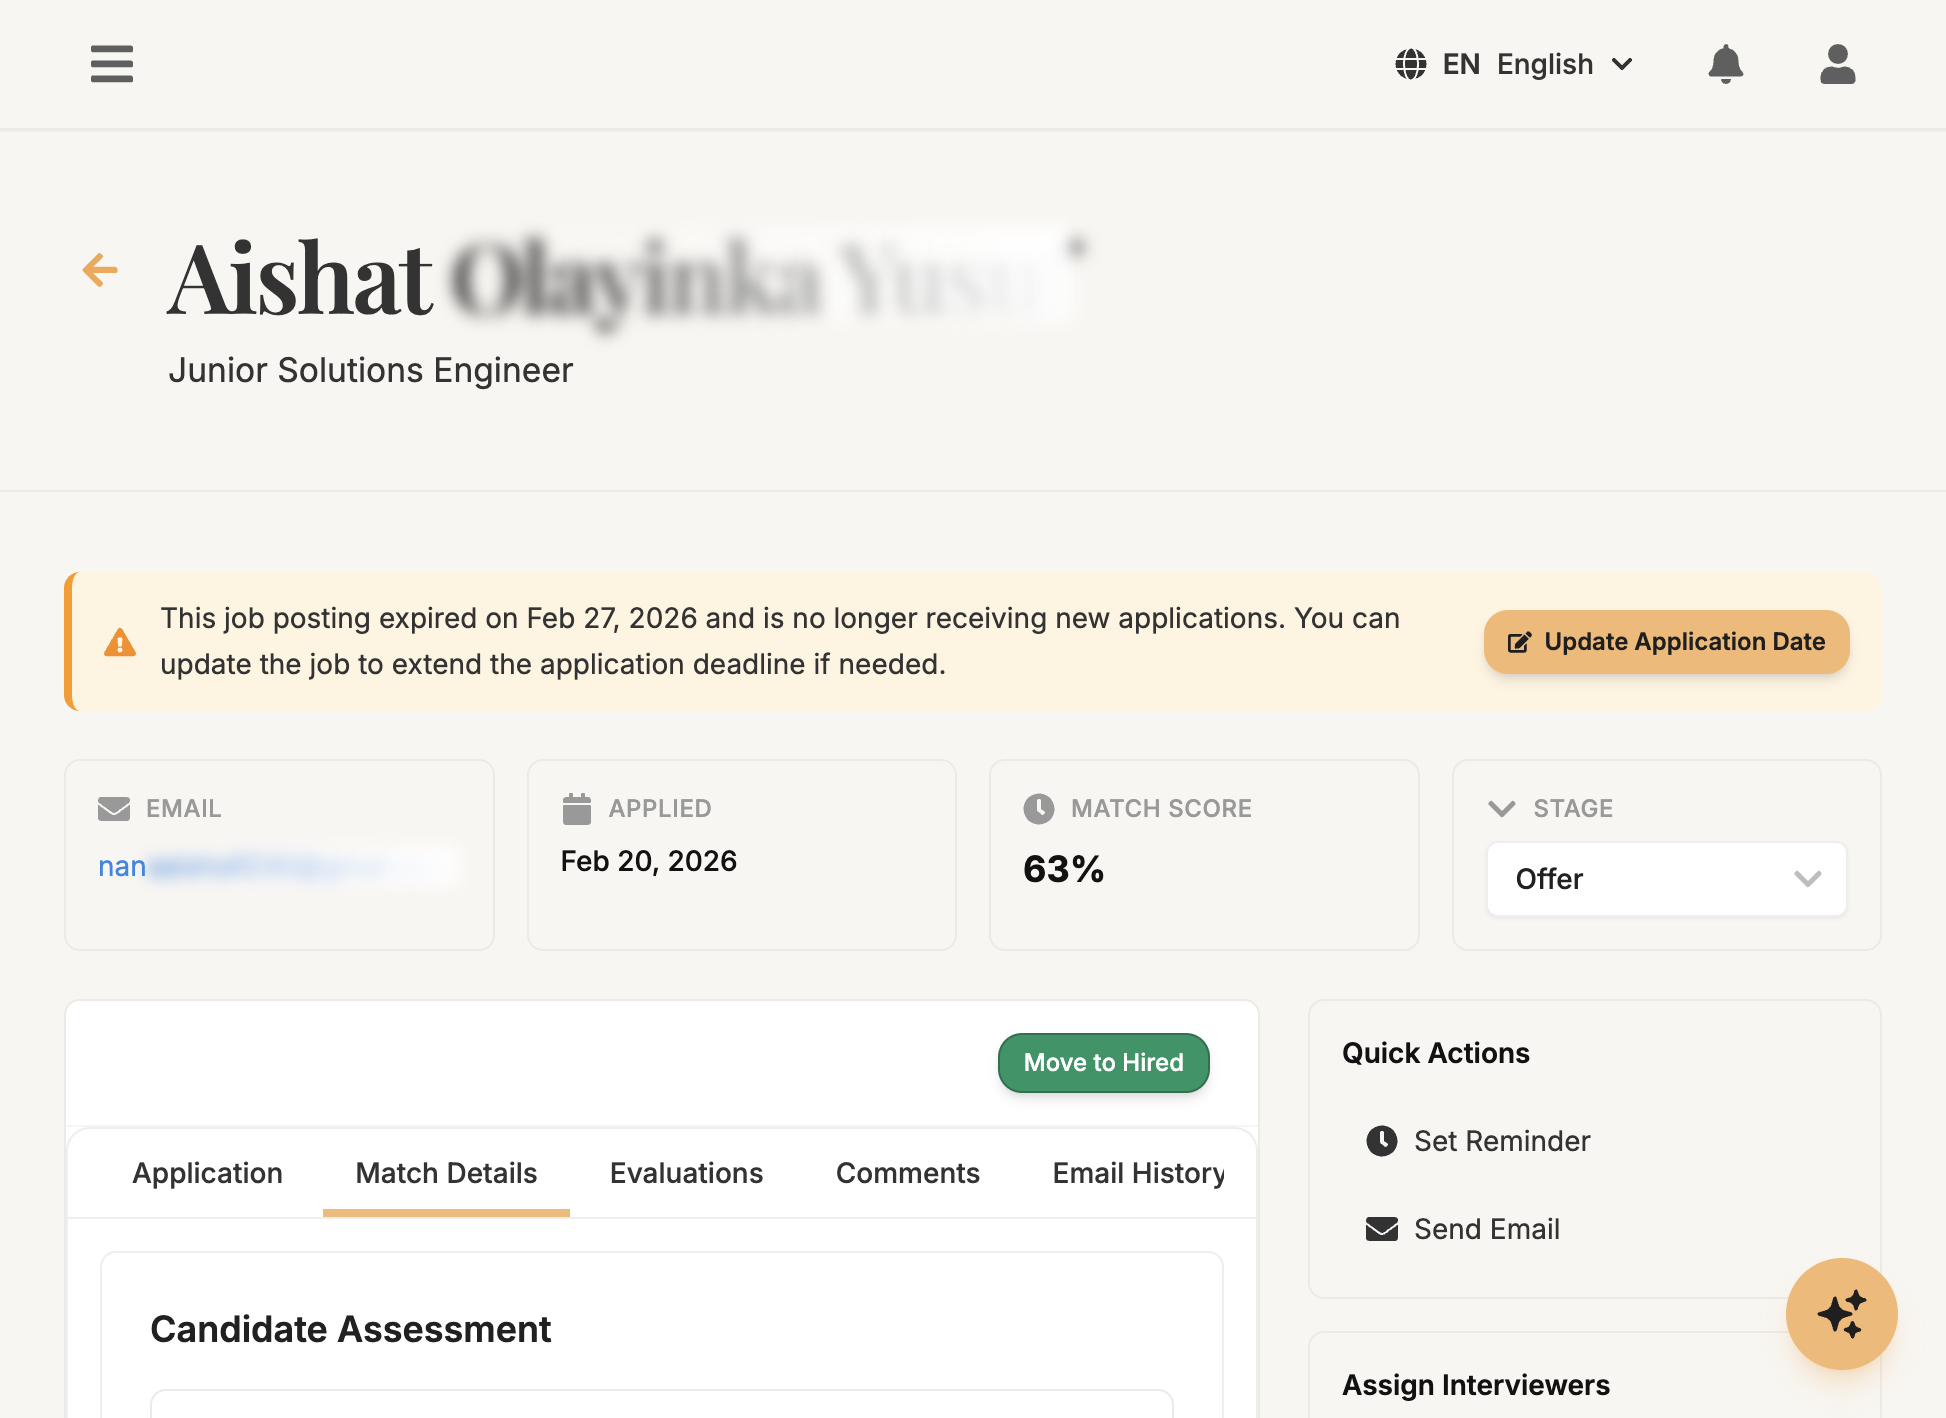
Task: Click the clock icon next to Set Reminder
Action: coord(1382,1140)
